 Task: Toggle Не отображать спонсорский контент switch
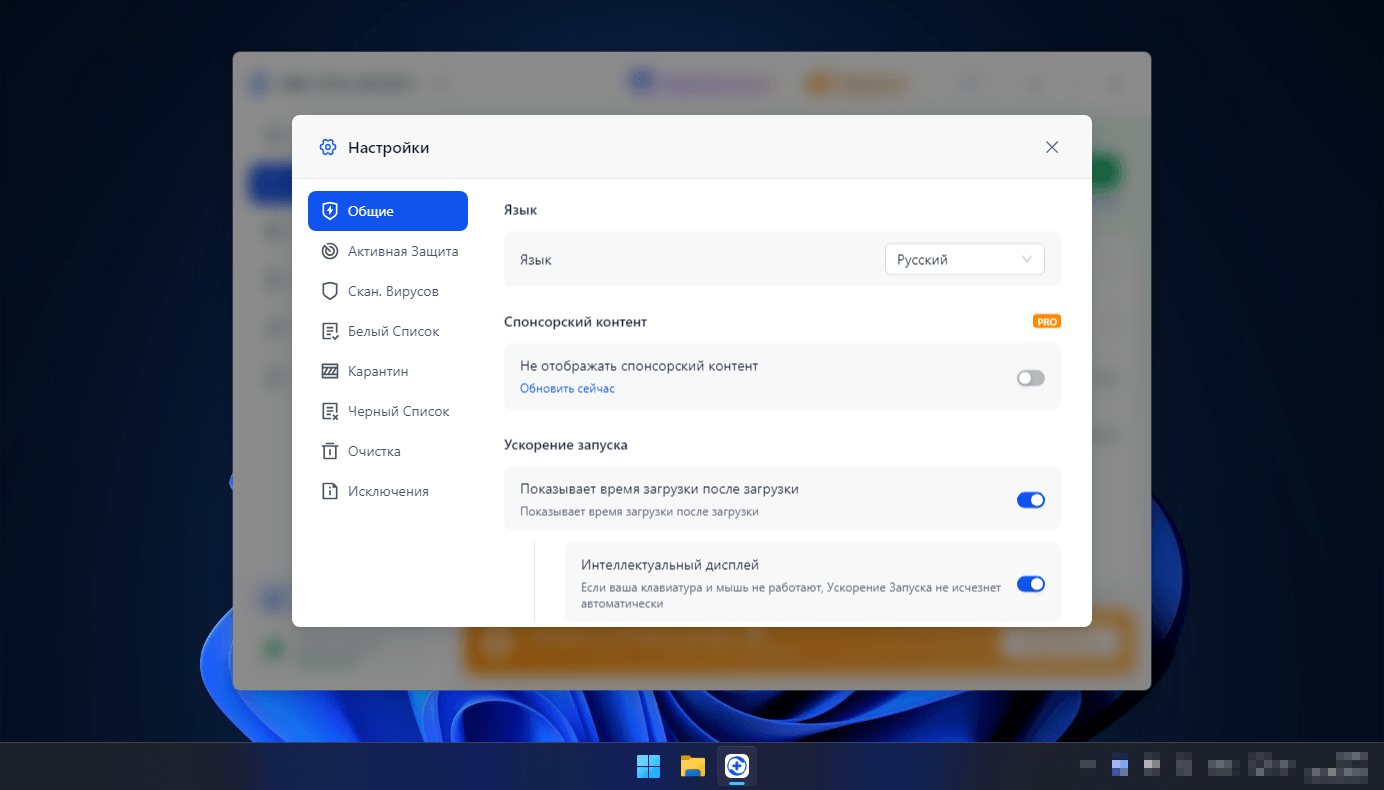(x=1031, y=378)
